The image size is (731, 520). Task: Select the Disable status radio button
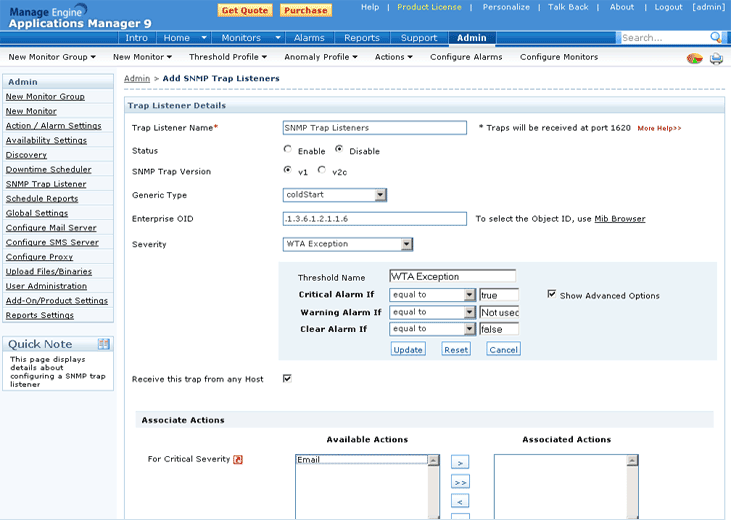point(339,149)
